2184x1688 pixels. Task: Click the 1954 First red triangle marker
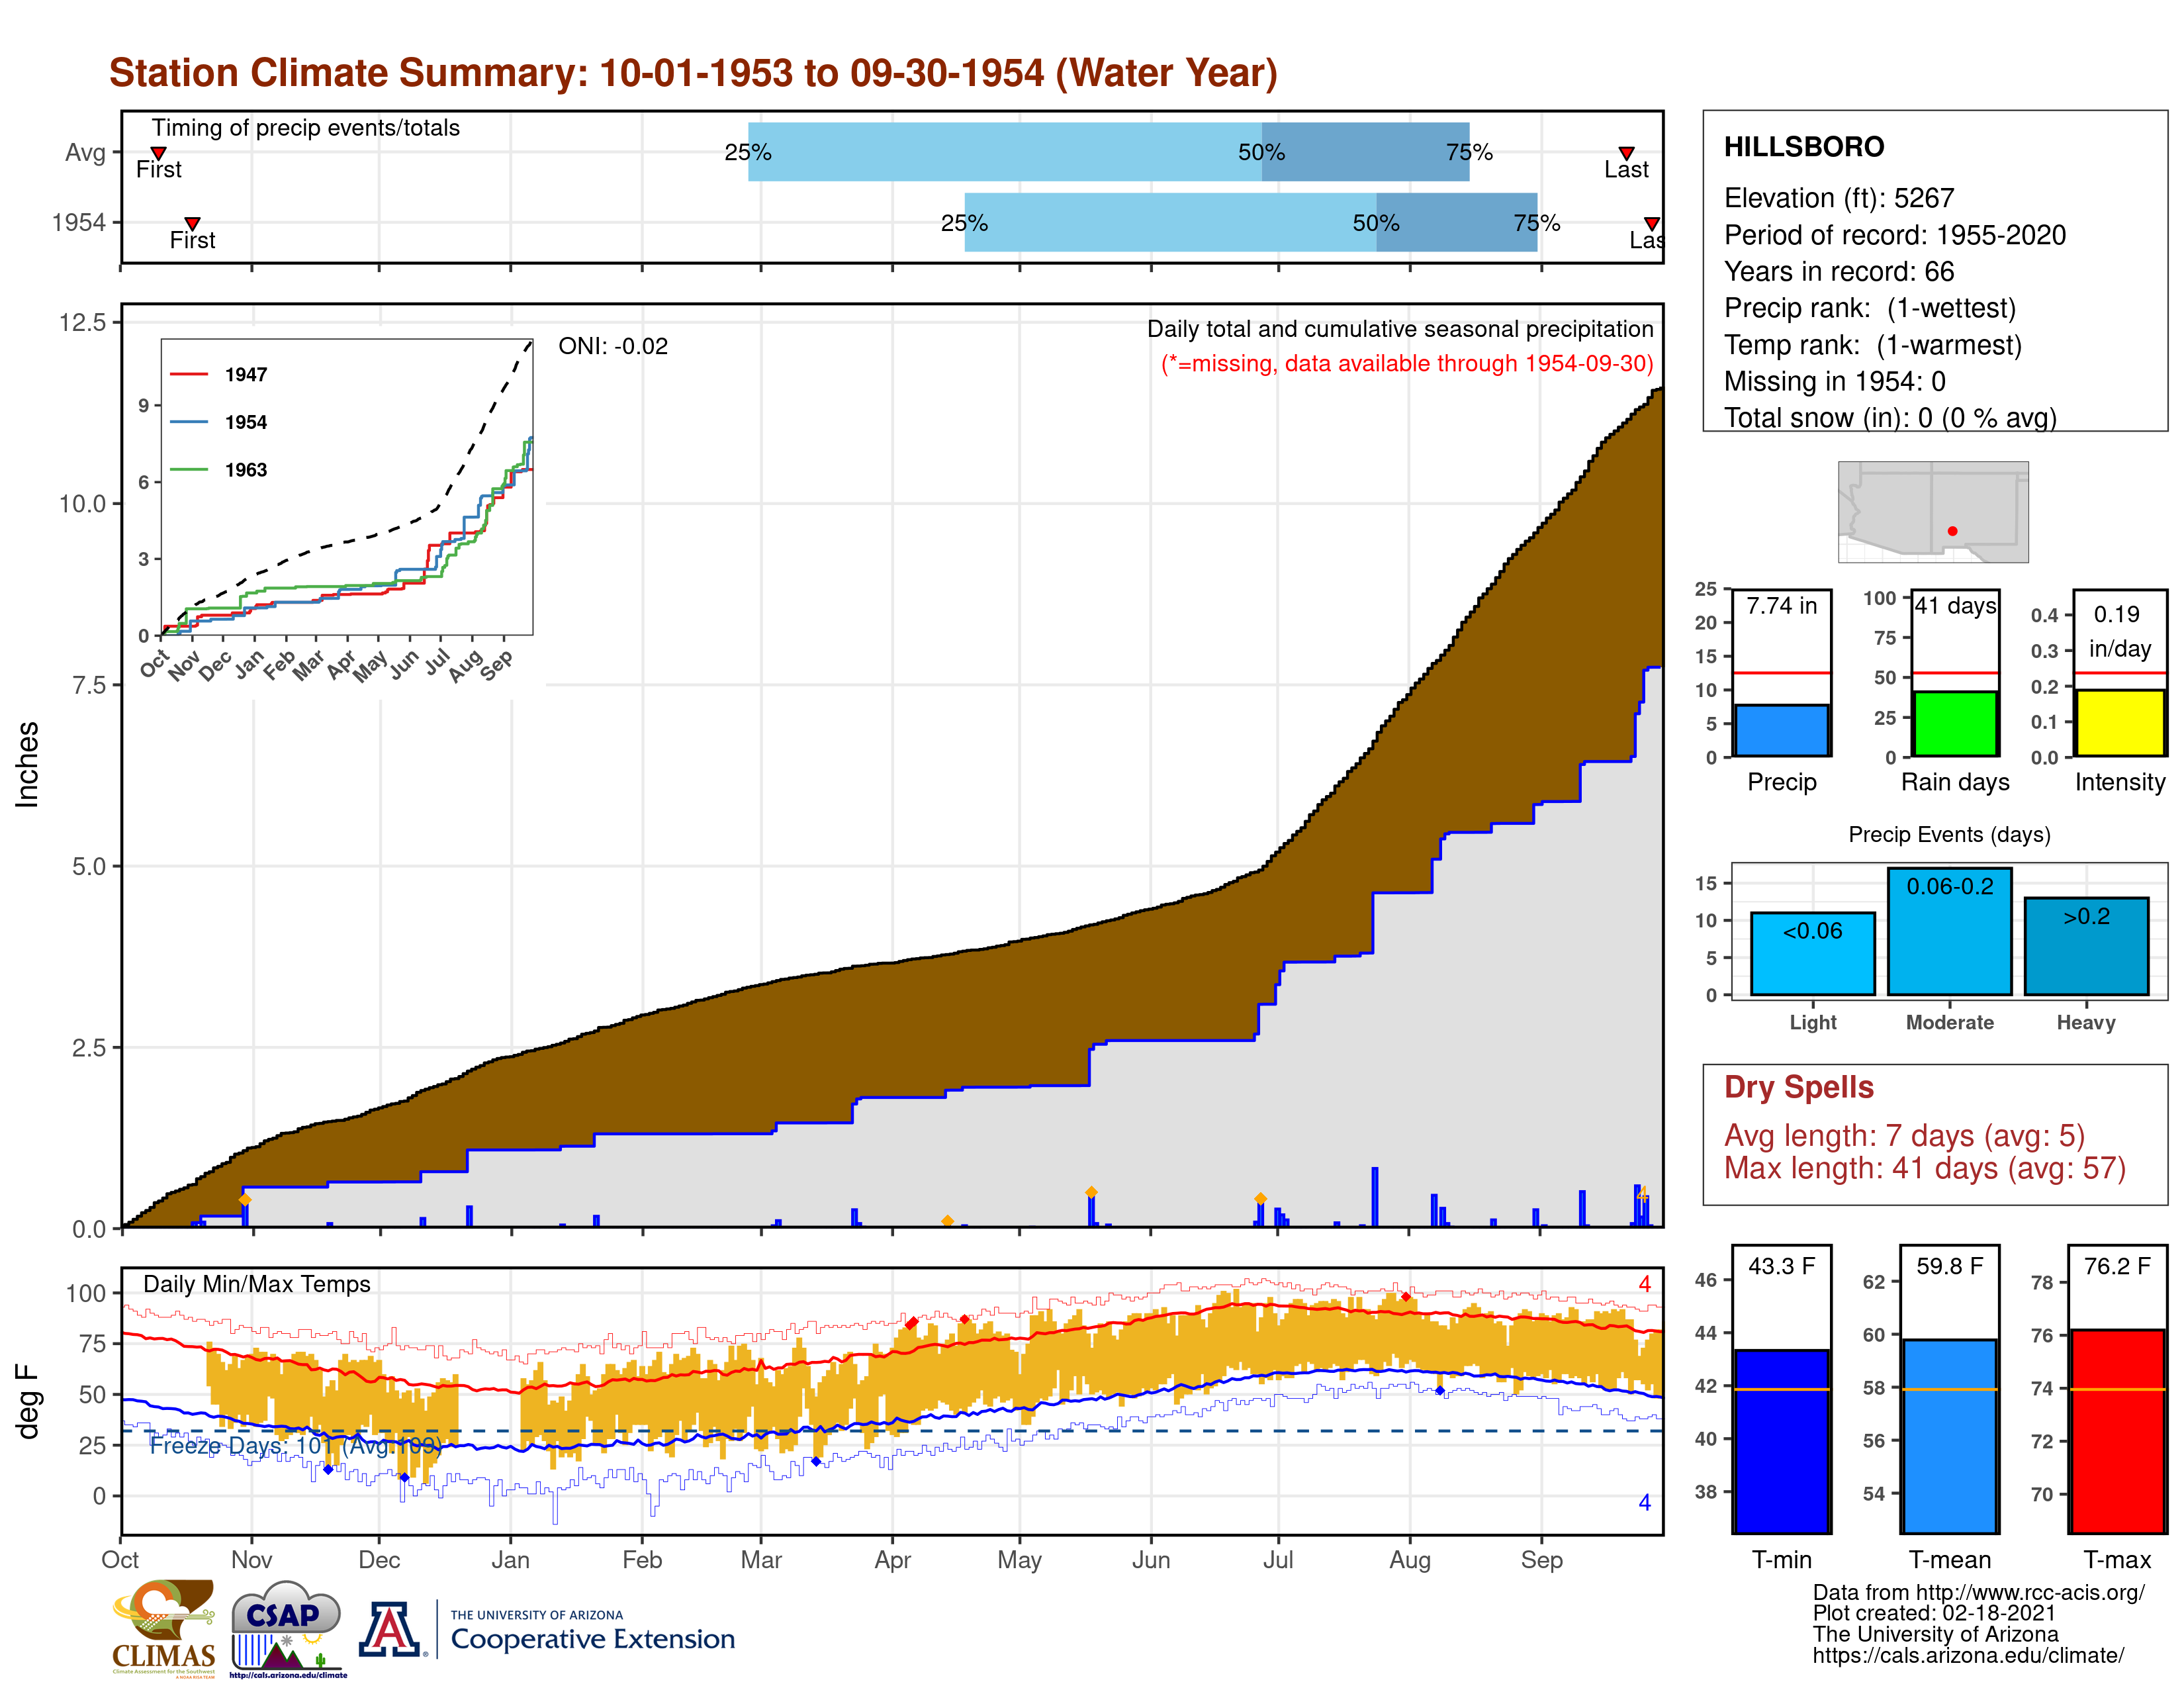point(192,224)
